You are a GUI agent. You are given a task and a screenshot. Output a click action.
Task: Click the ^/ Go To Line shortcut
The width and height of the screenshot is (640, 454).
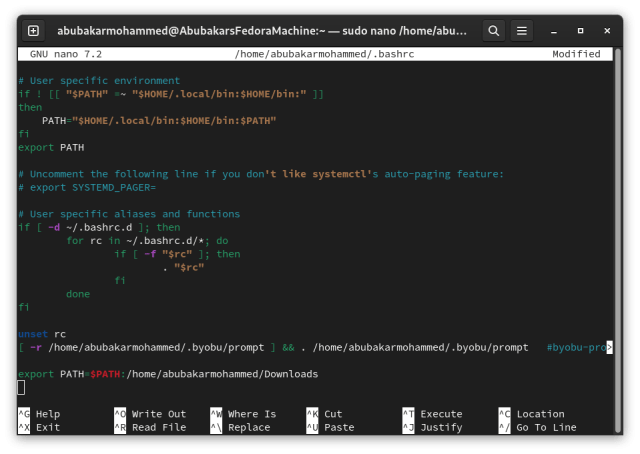(x=538, y=427)
